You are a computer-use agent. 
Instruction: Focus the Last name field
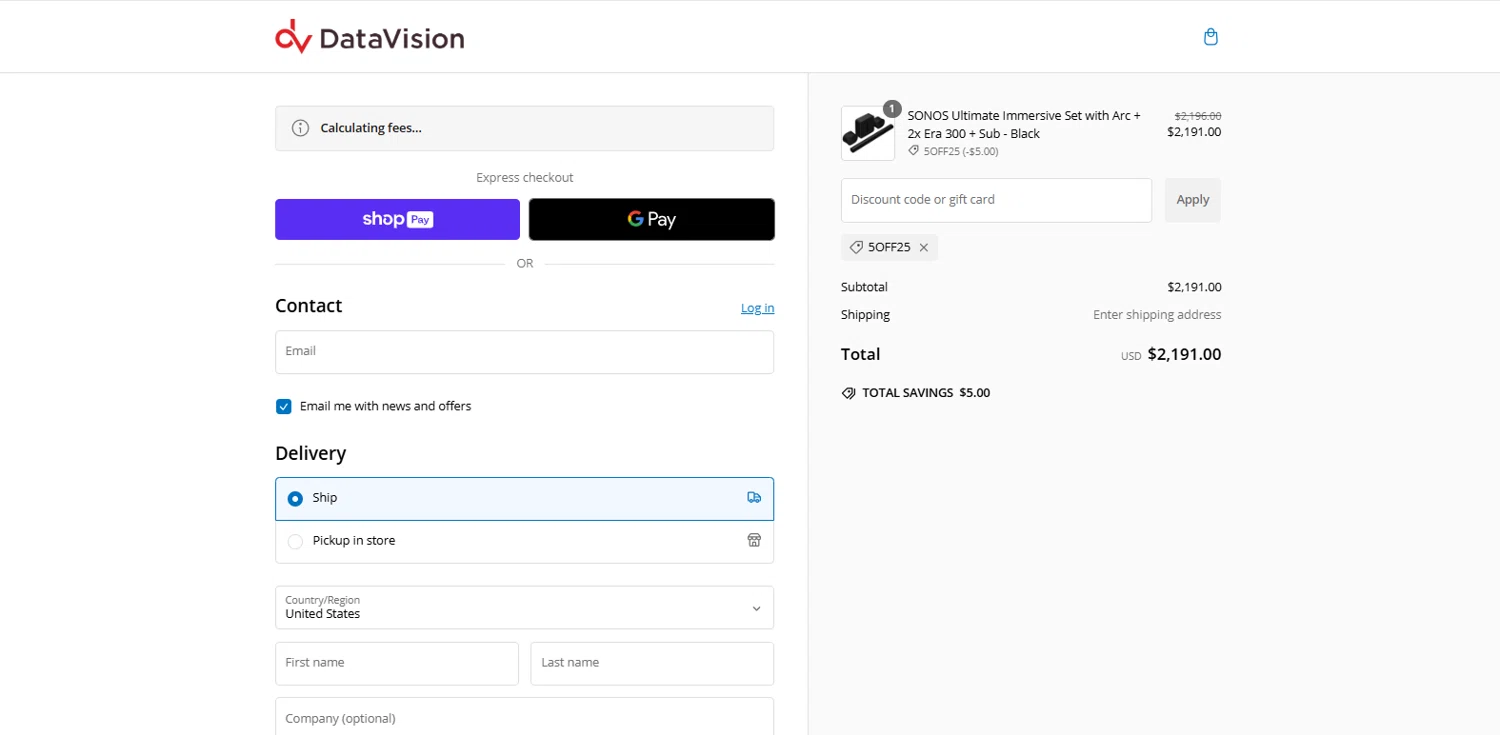coord(652,663)
